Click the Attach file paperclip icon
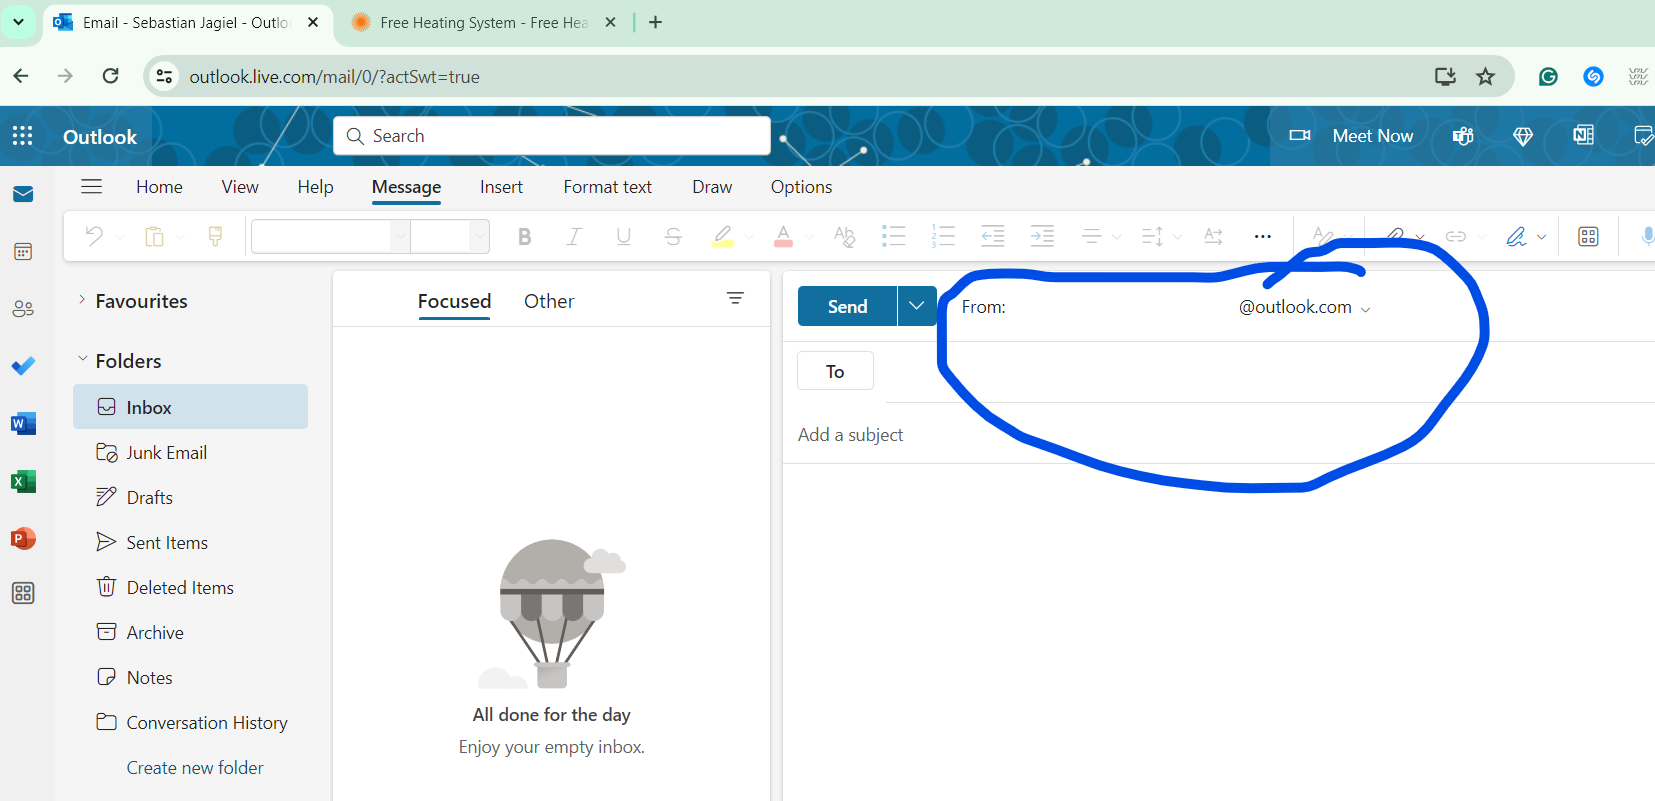The image size is (1655, 801). coord(1395,237)
